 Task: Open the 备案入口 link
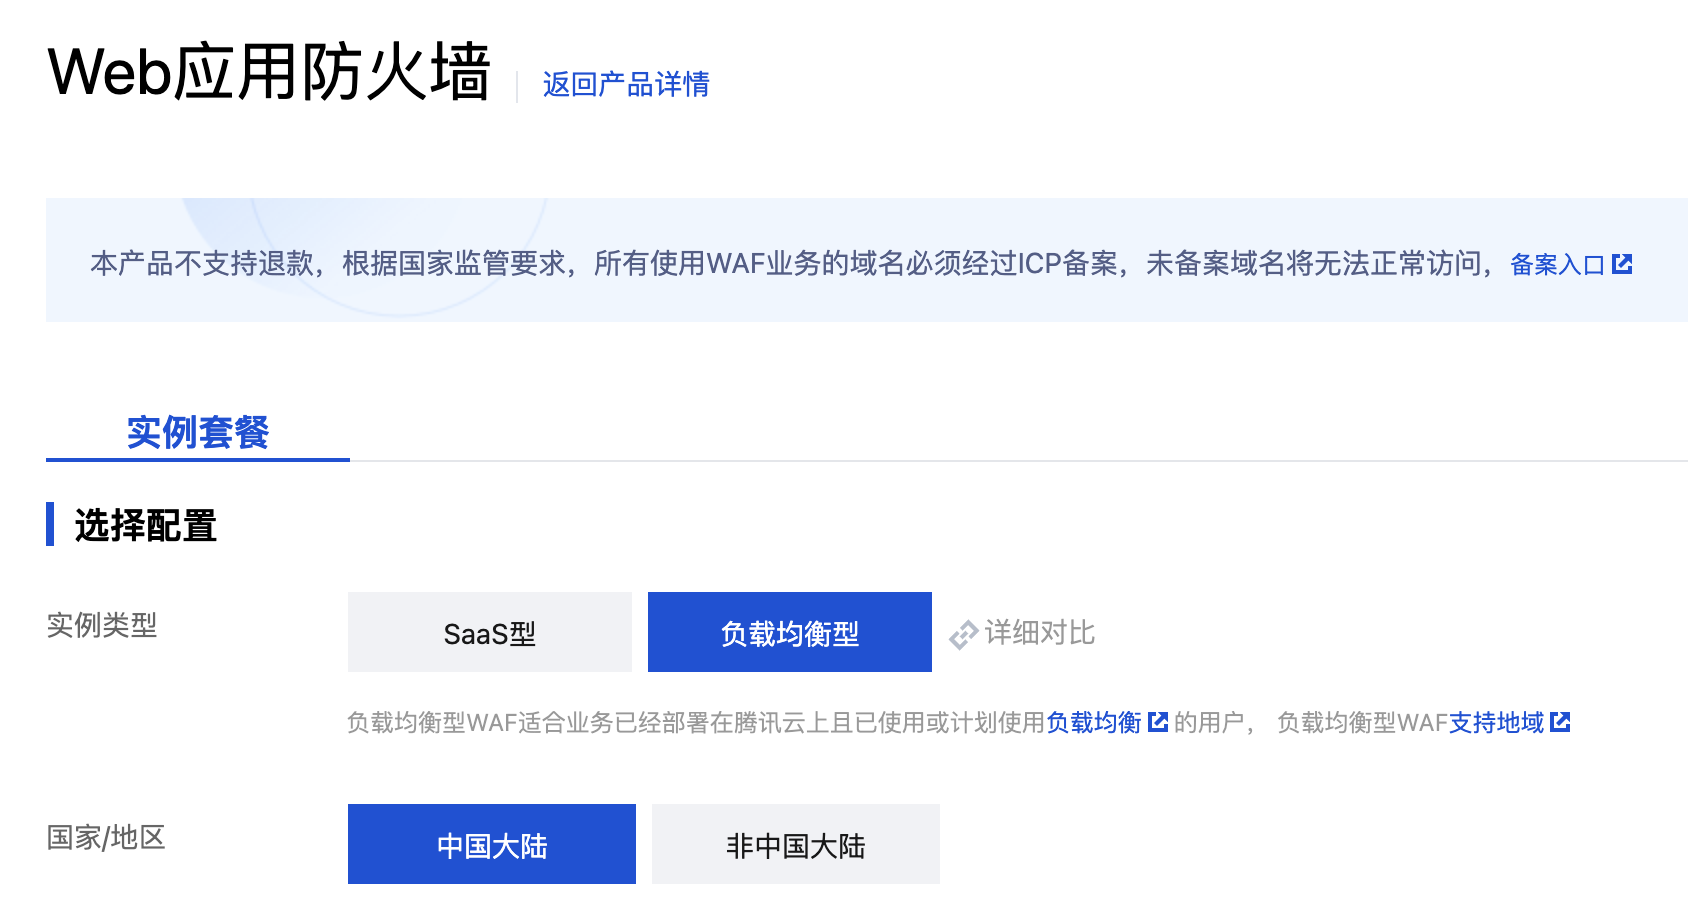[x=1556, y=264]
